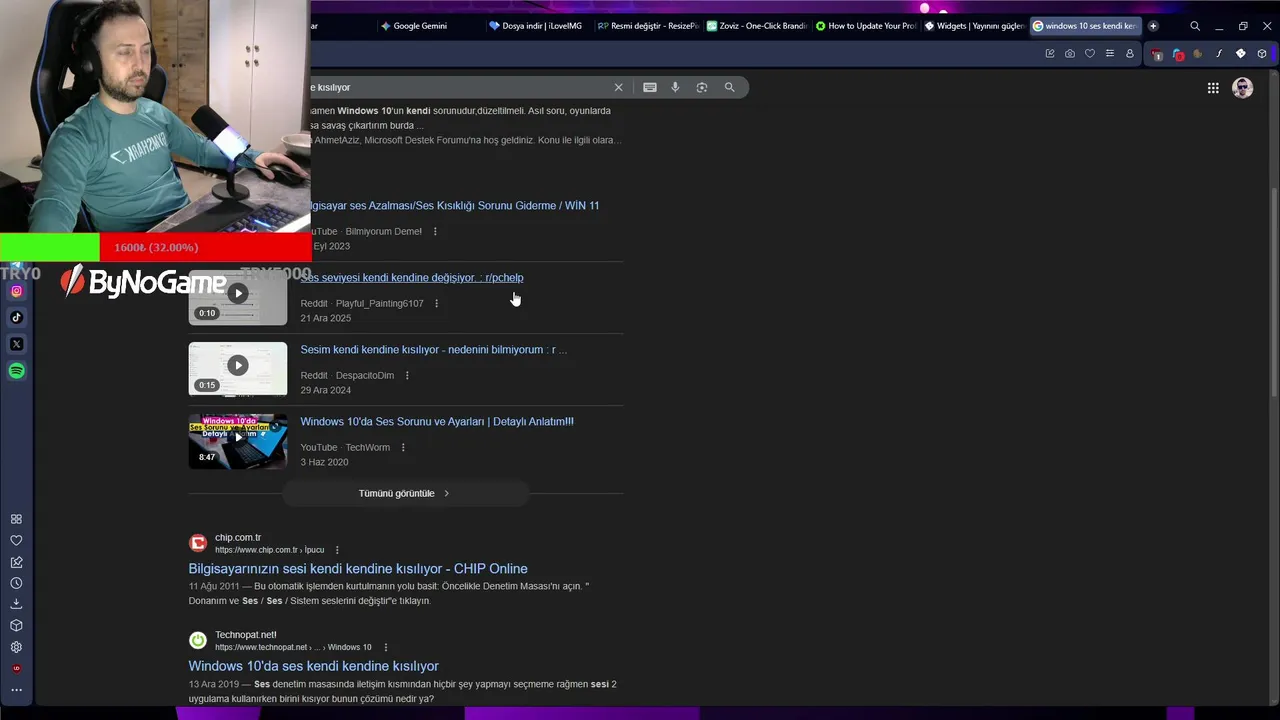Screen dimensions: 1280x720
Task: Clear the Google search box text
Action: [x=618, y=87]
